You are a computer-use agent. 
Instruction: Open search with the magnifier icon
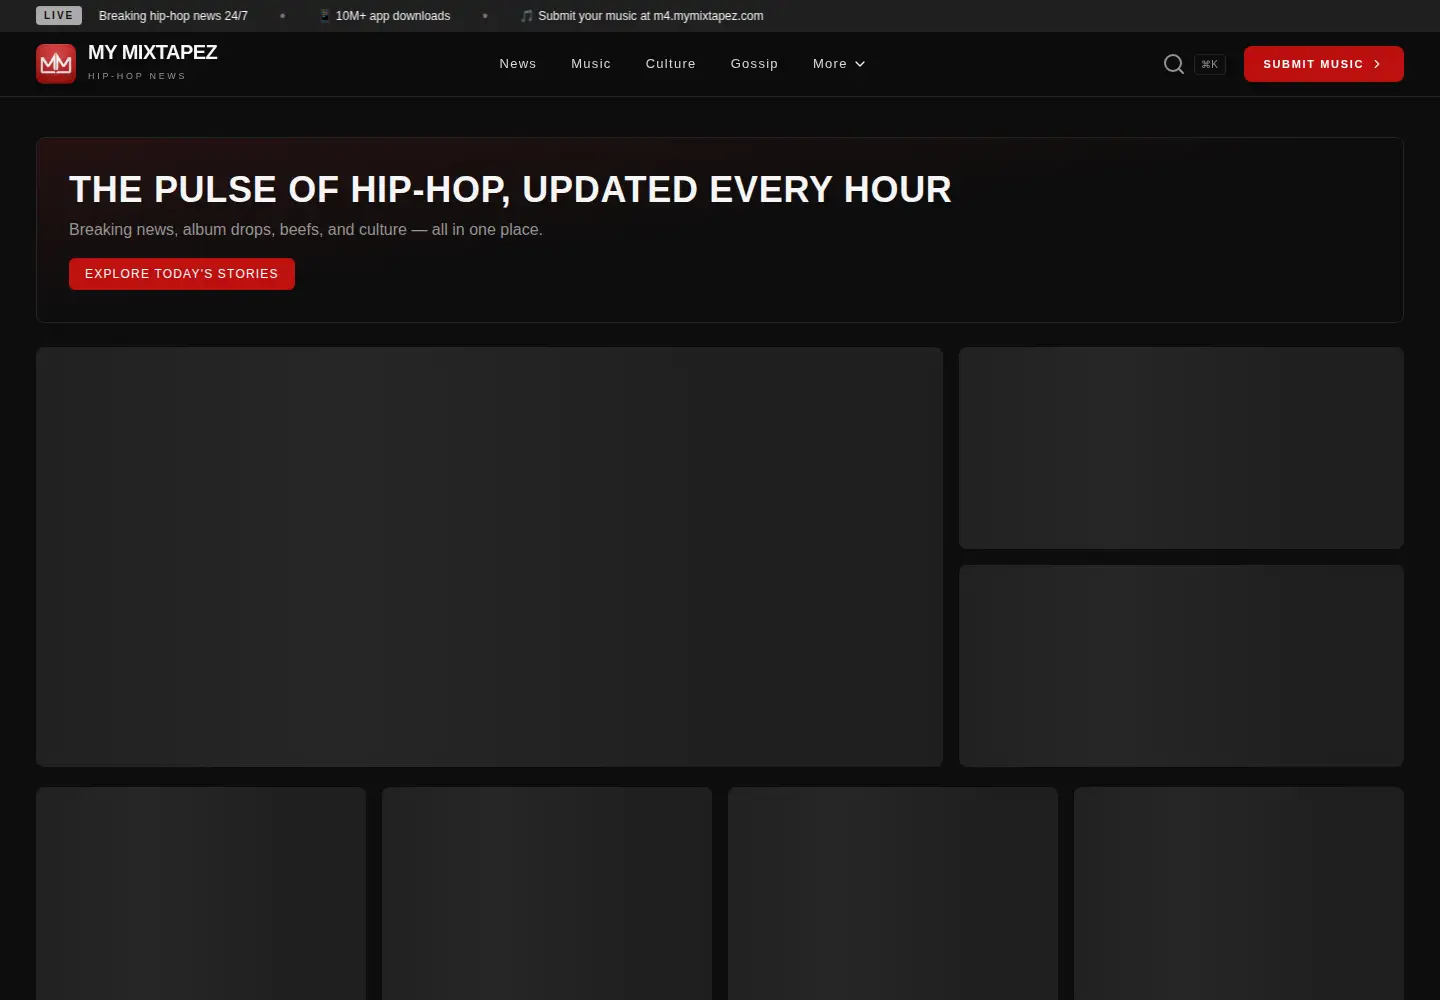pos(1174,64)
